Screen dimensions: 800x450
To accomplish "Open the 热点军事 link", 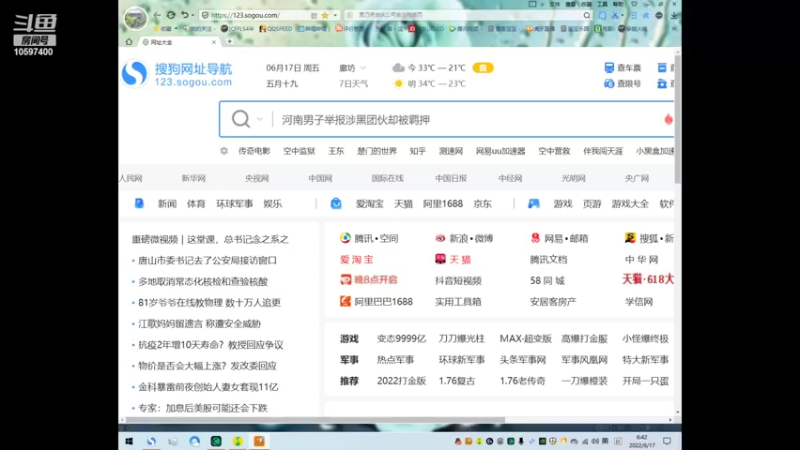I will [395, 360].
